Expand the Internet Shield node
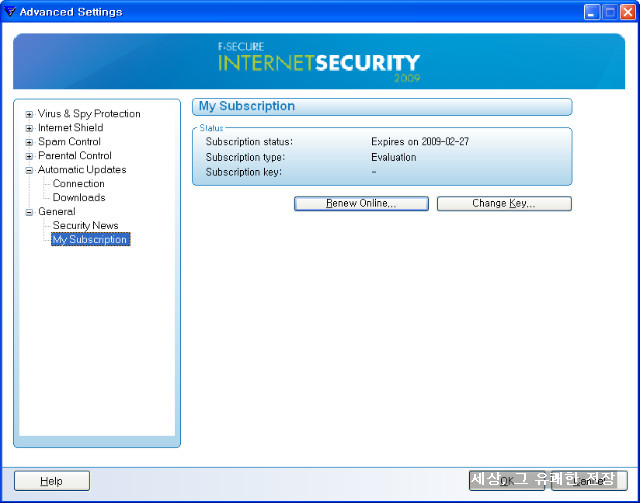The height and width of the screenshot is (503, 640). click(29, 129)
